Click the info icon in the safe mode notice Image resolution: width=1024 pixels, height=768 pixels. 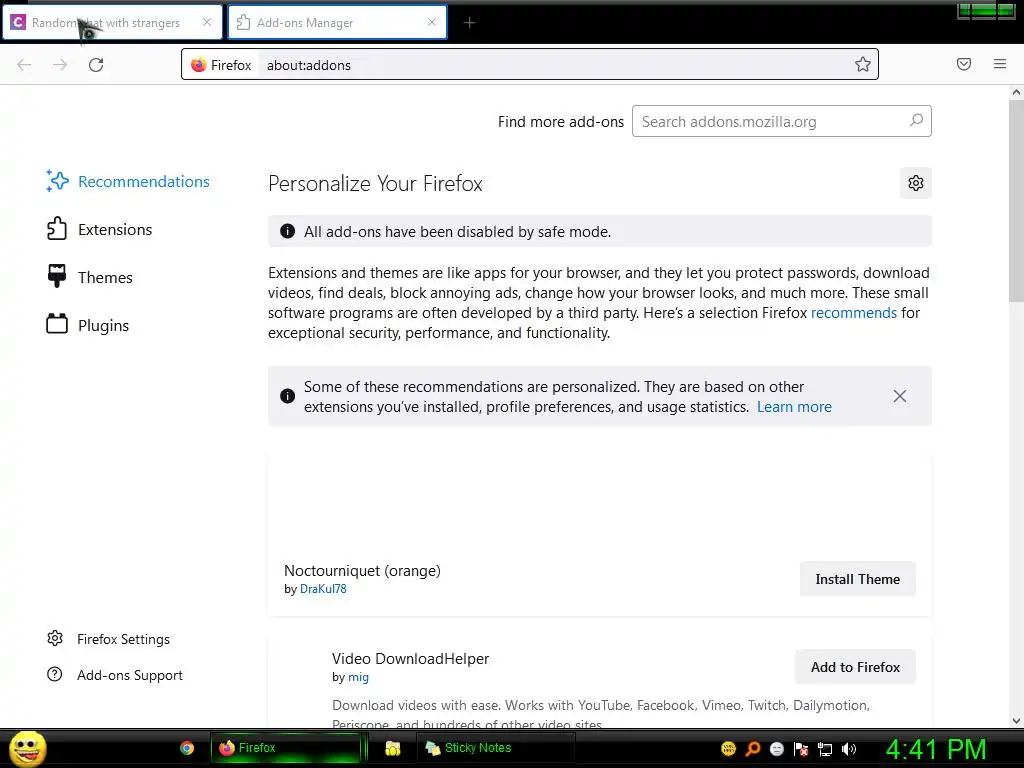click(287, 231)
